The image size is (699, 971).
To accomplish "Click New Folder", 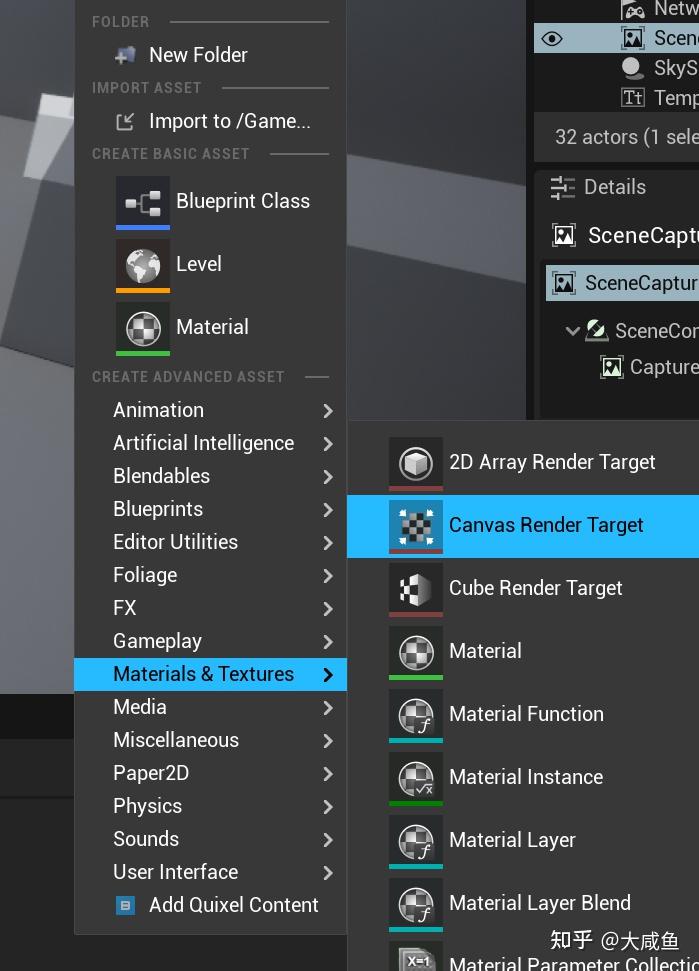I will pos(198,55).
